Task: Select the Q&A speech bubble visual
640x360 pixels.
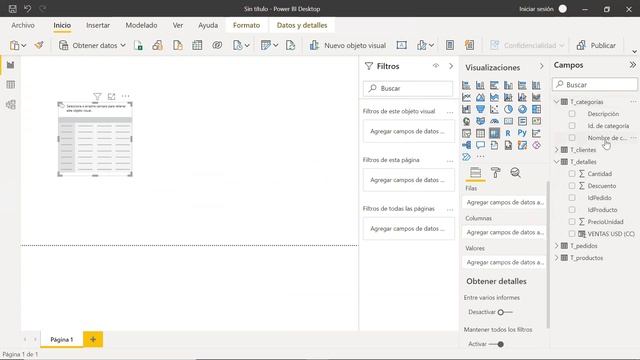Action: click(x=480, y=145)
